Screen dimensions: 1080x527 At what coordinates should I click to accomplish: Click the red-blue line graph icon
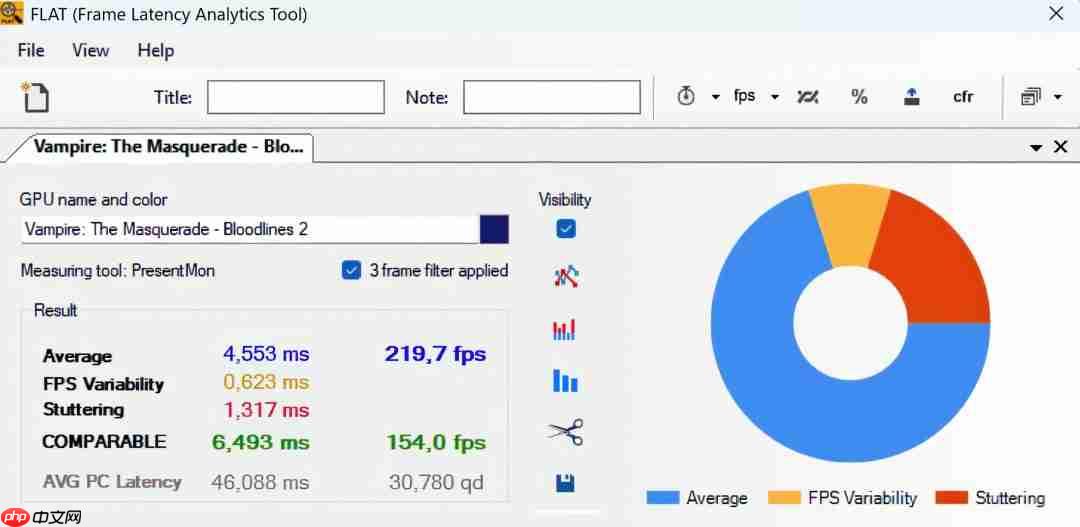pos(566,277)
